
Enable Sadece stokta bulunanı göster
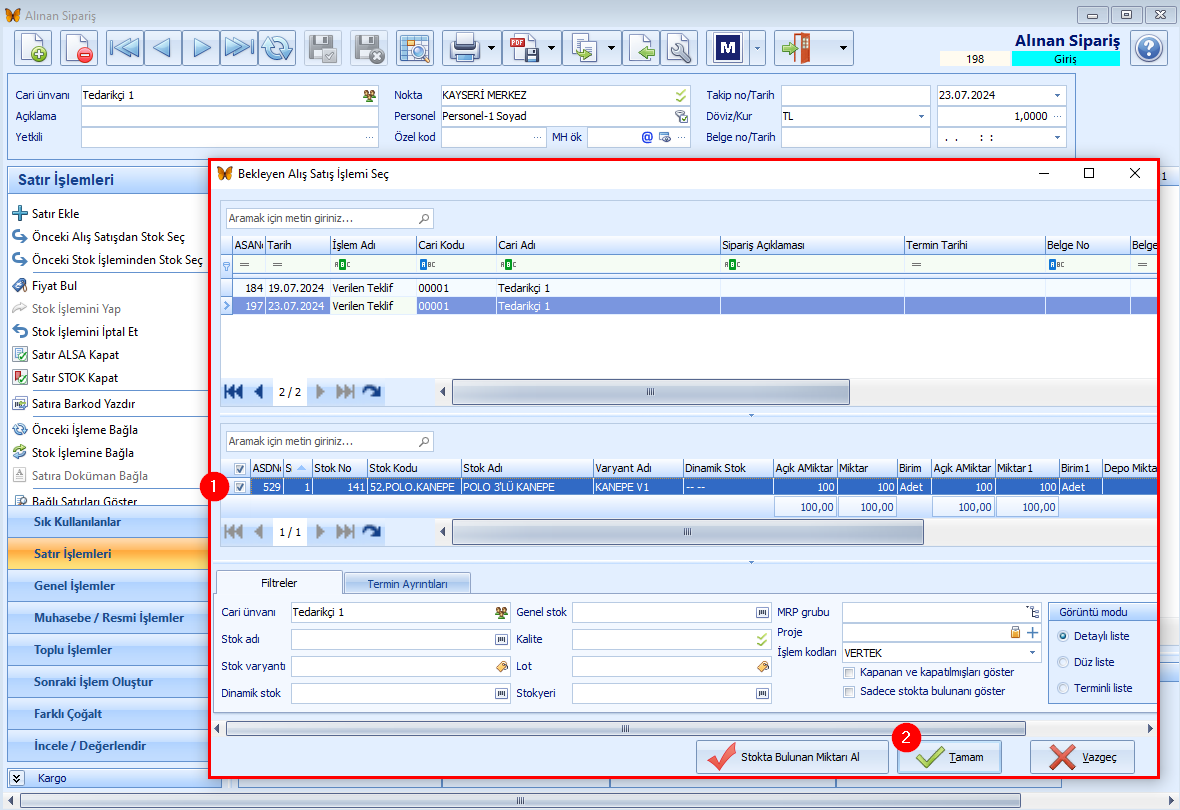click(x=850, y=691)
